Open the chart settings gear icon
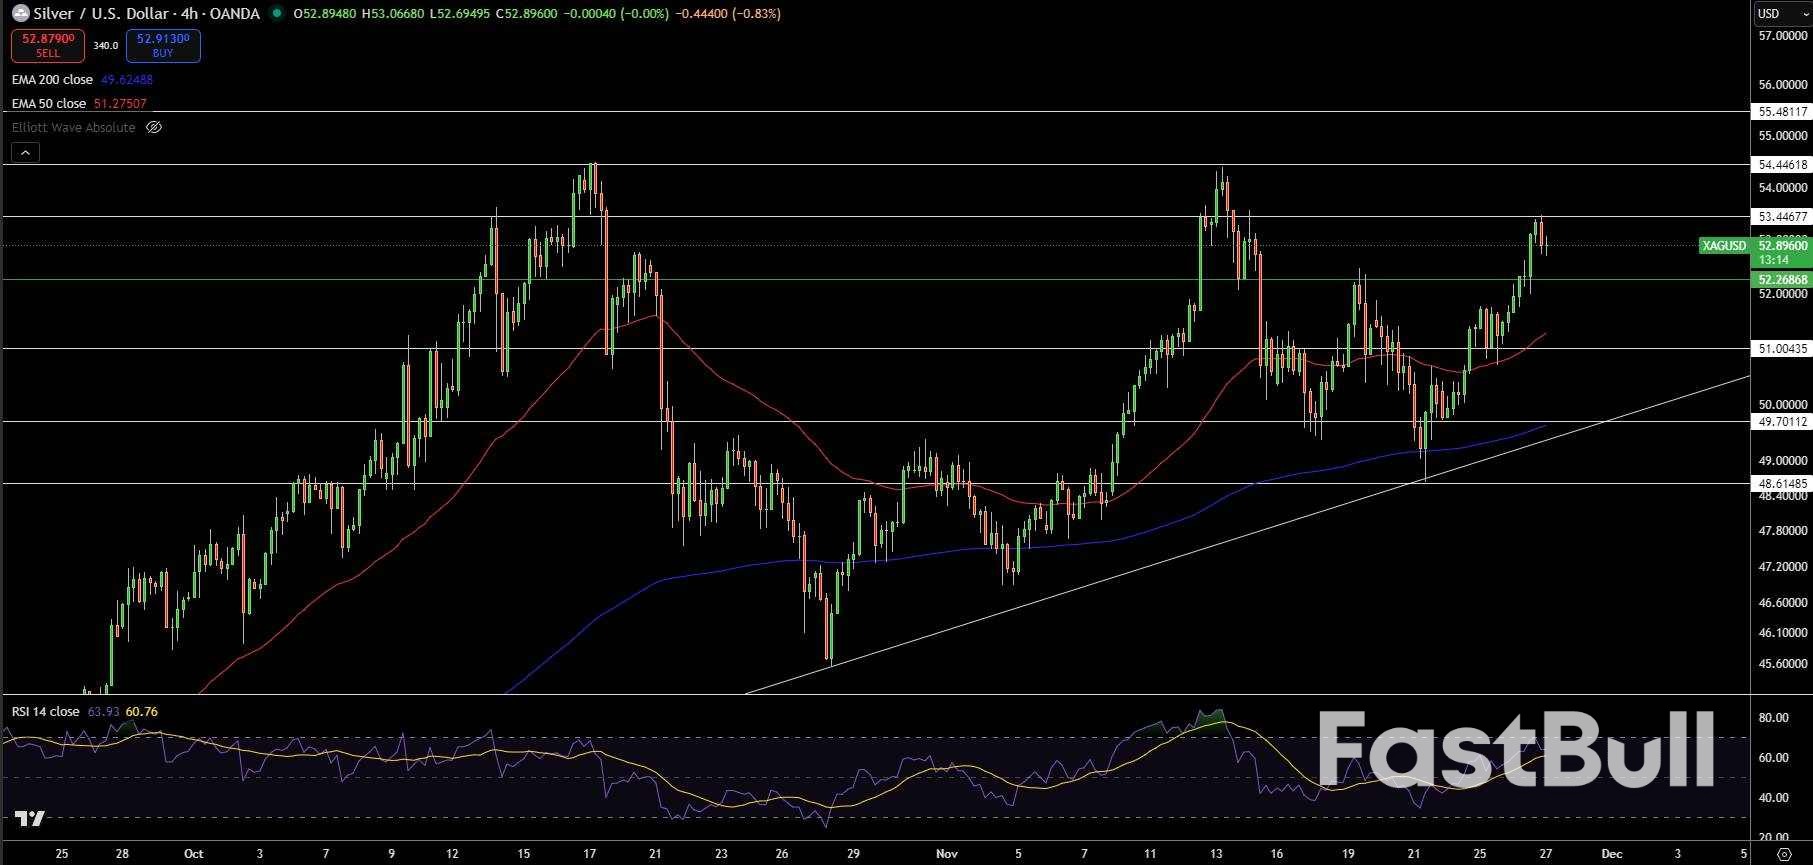 (1783, 854)
